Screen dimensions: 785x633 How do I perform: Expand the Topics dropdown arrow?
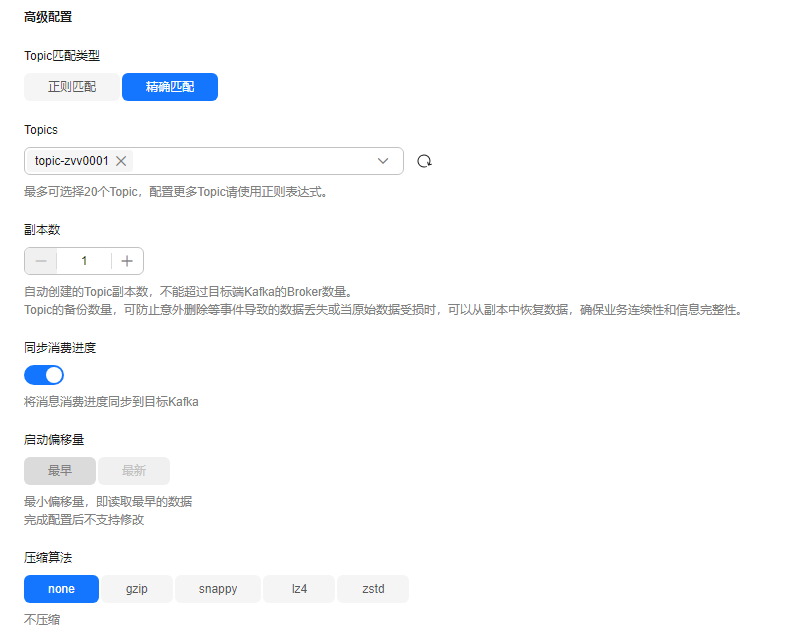383,161
